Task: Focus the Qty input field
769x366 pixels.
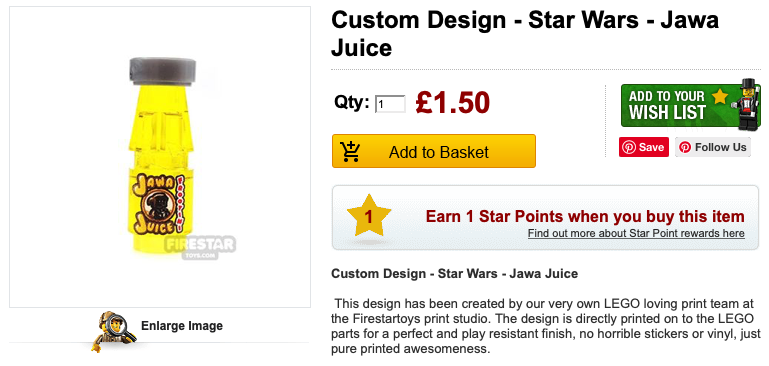Action: click(390, 104)
